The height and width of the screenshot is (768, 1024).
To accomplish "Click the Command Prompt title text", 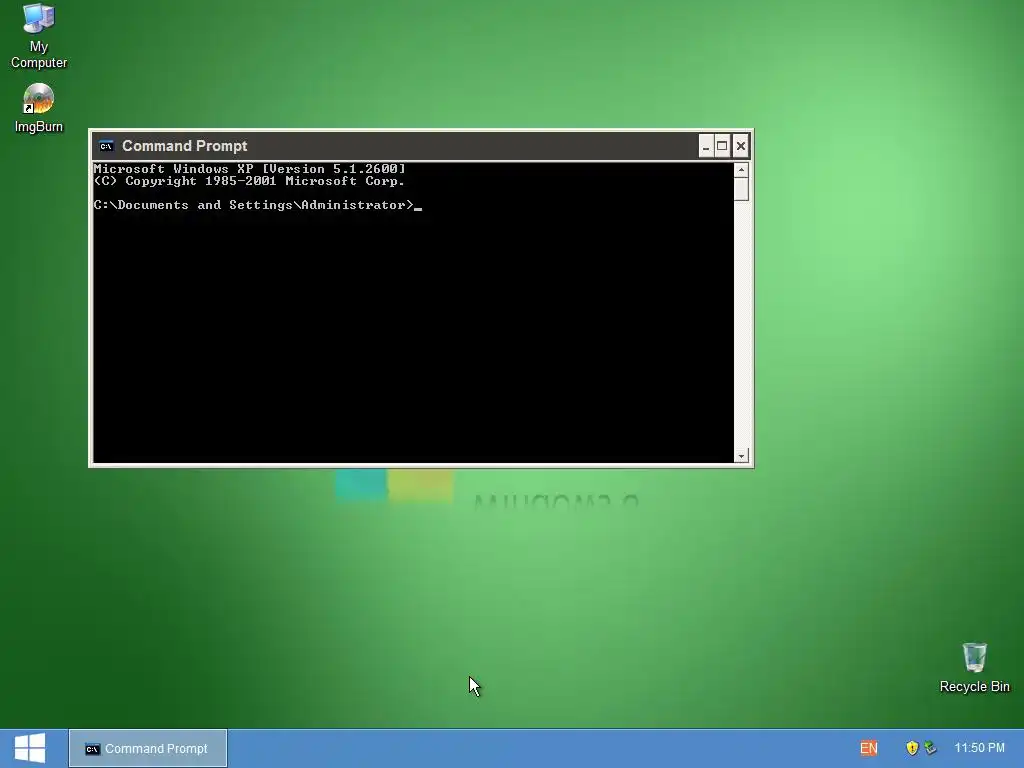I will pos(185,146).
